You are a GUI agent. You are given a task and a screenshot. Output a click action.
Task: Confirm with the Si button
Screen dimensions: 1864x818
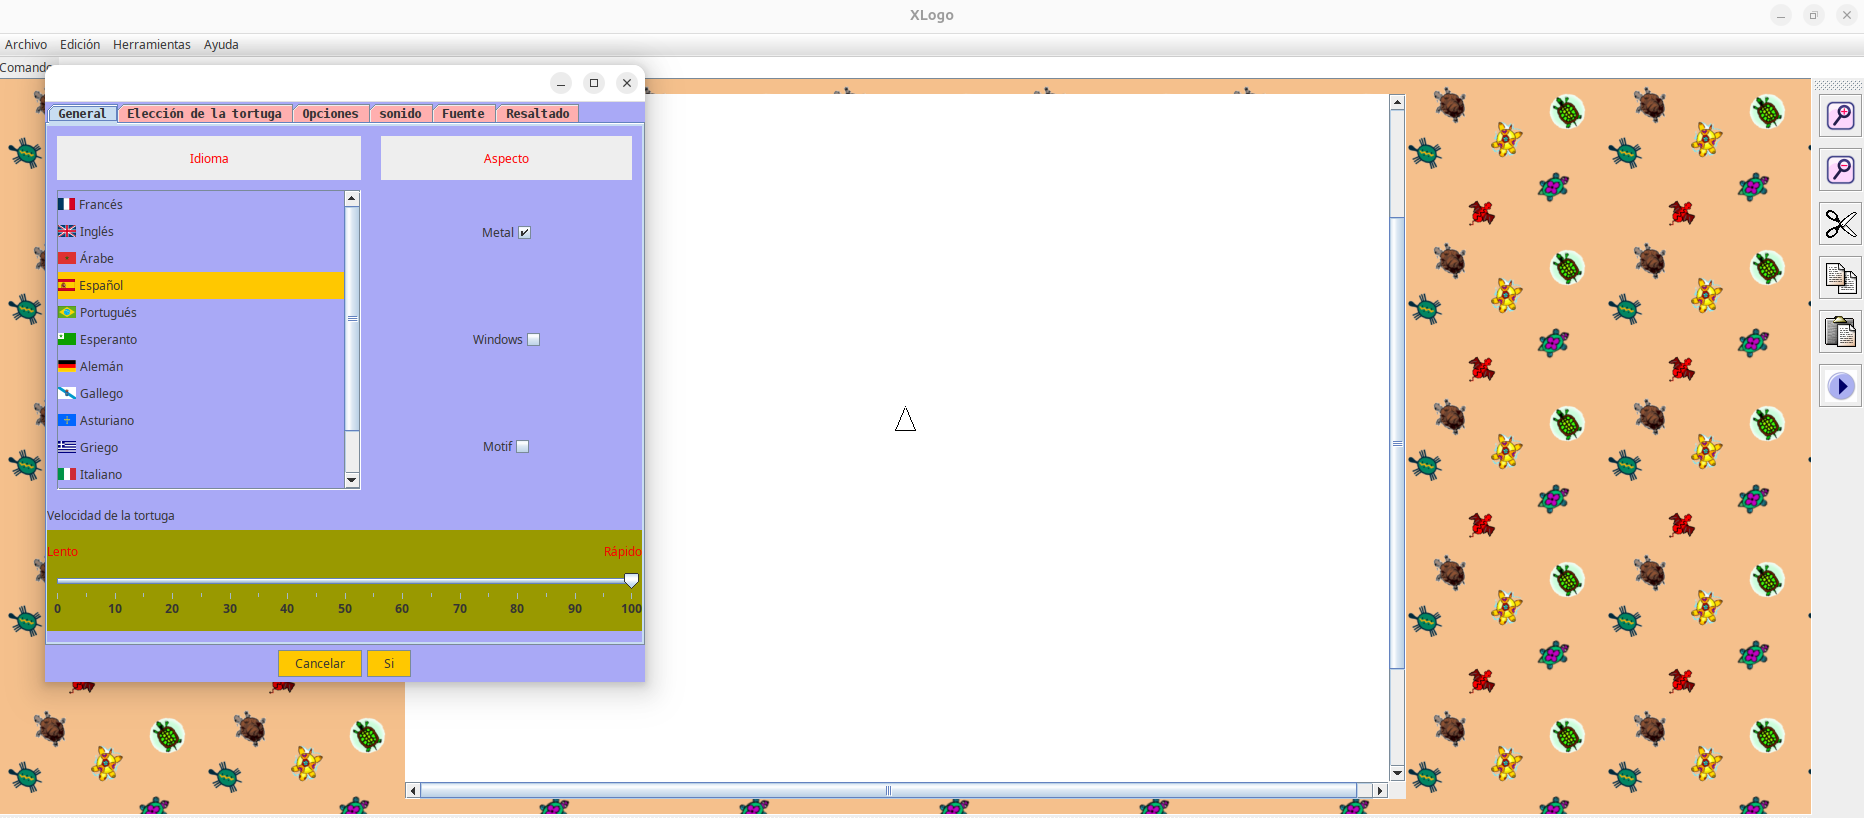pos(389,664)
